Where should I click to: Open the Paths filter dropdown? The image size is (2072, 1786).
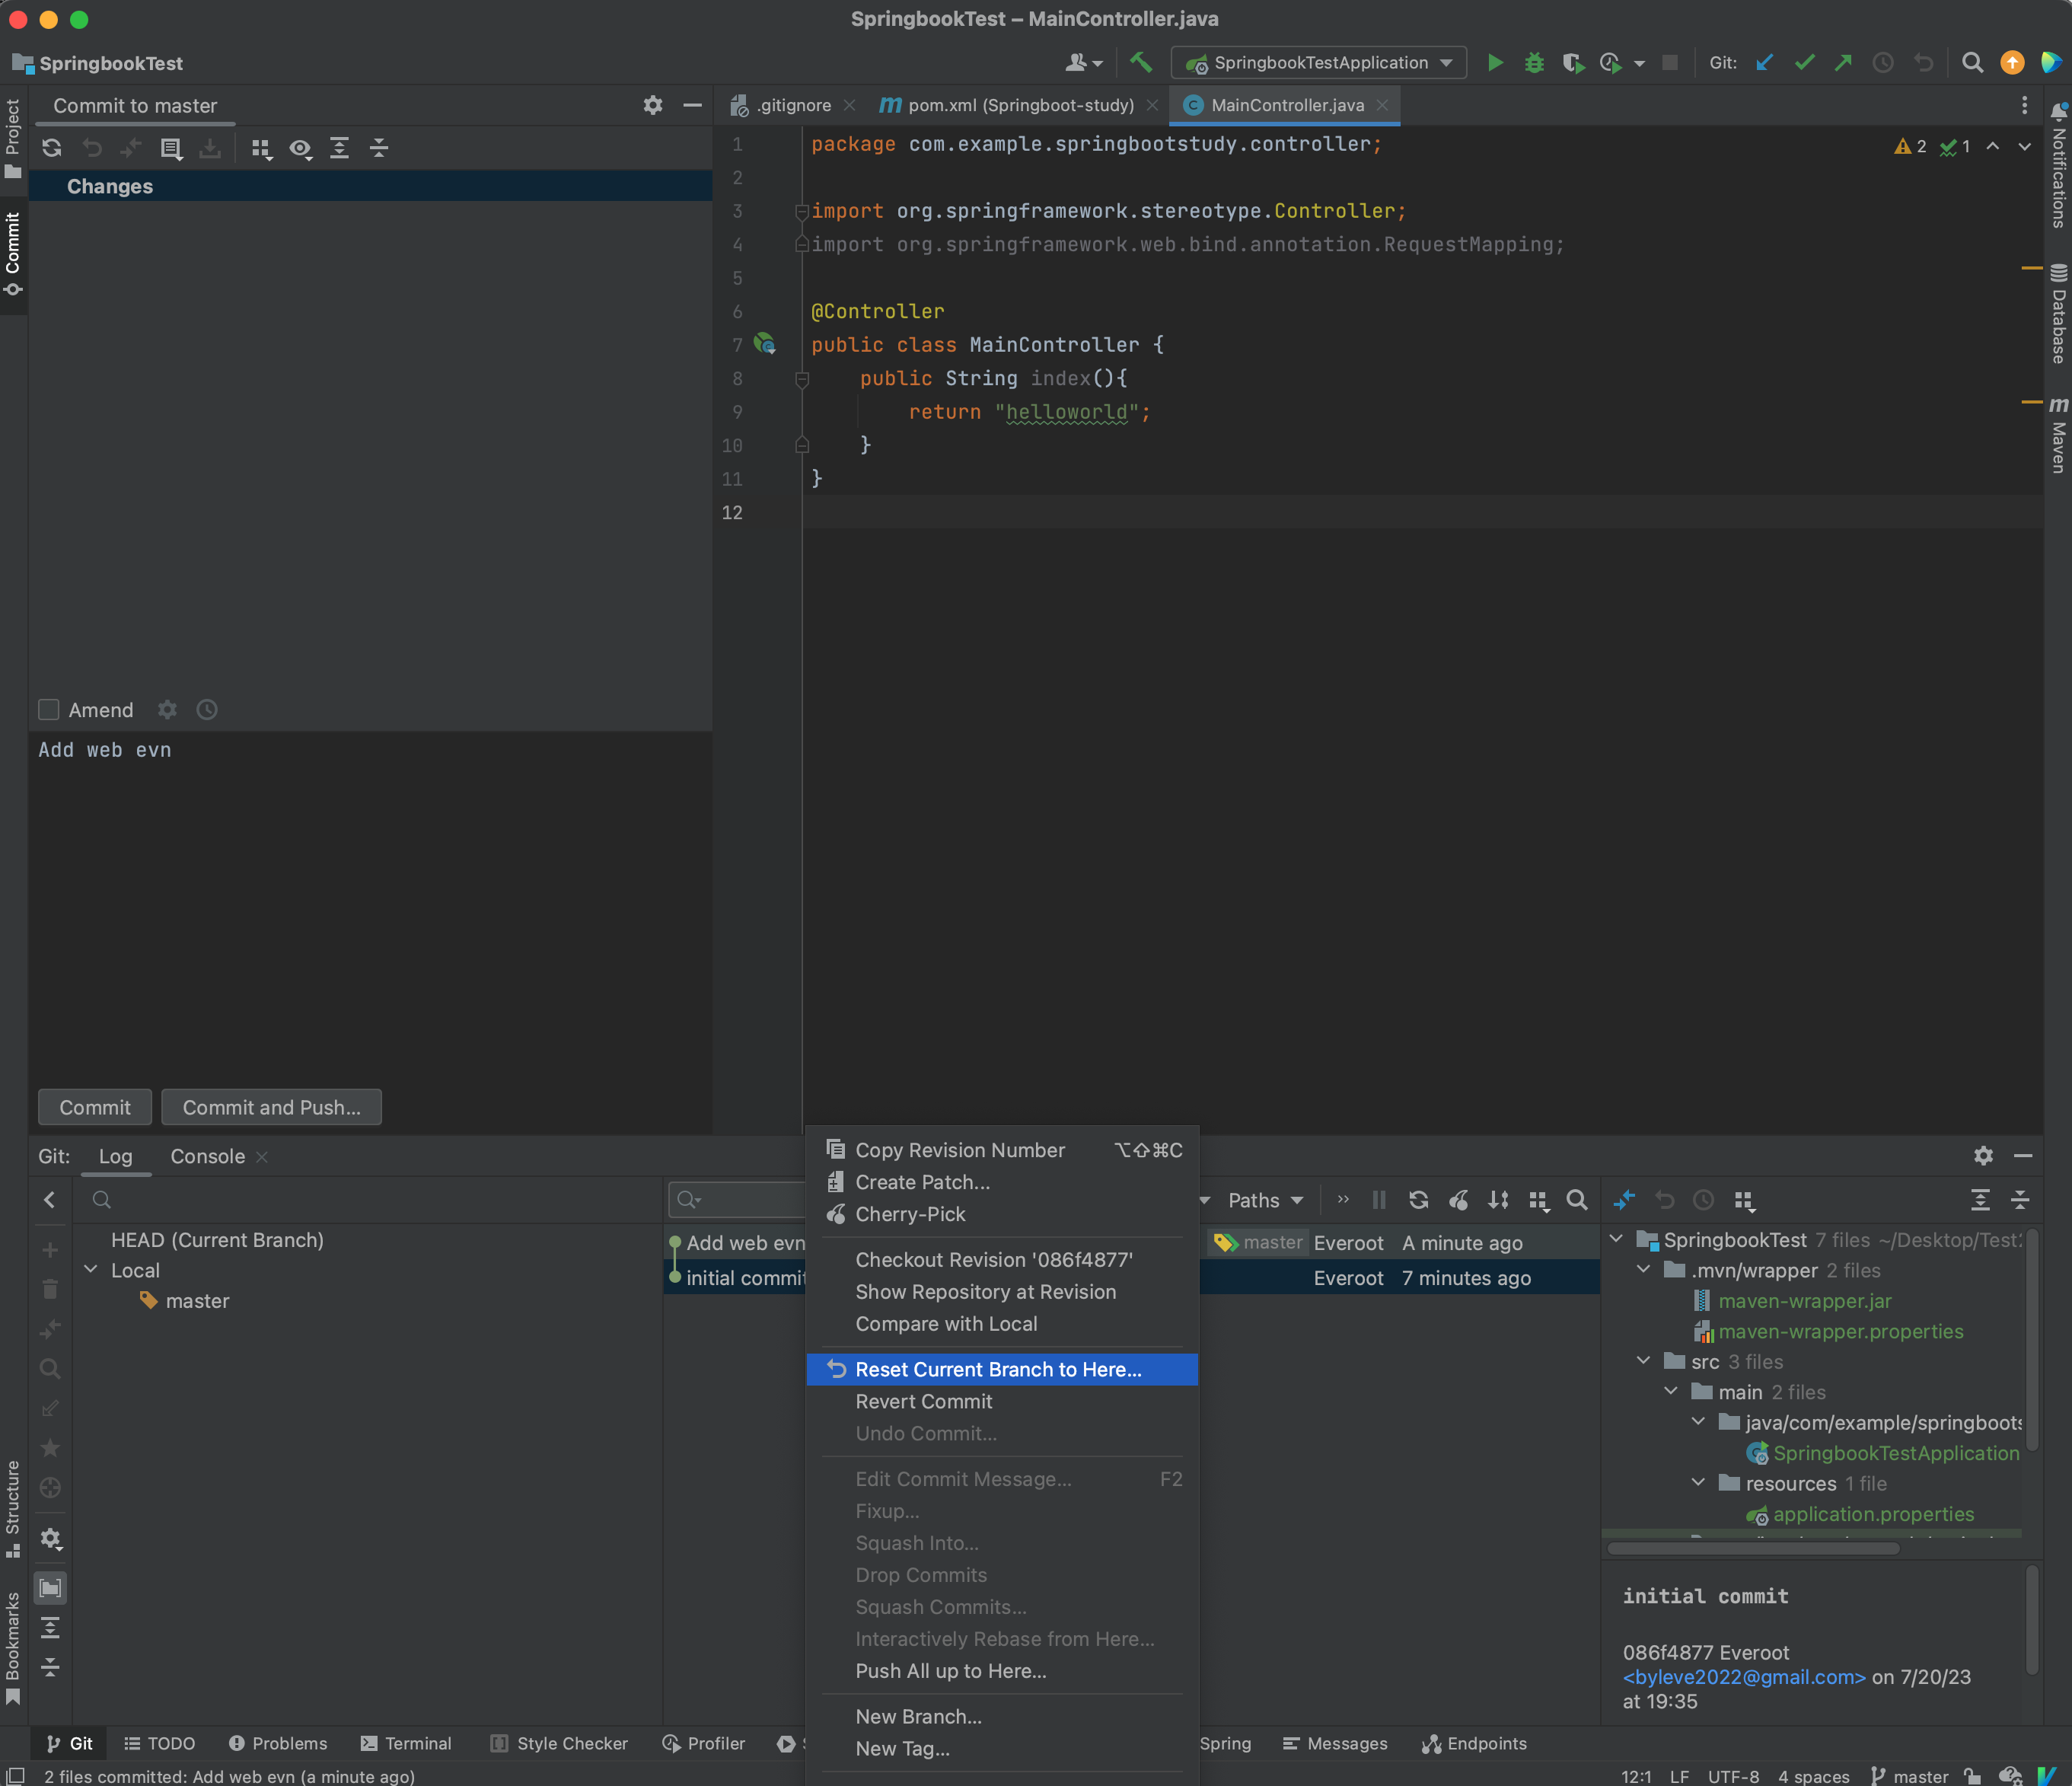click(1265, 1200)
